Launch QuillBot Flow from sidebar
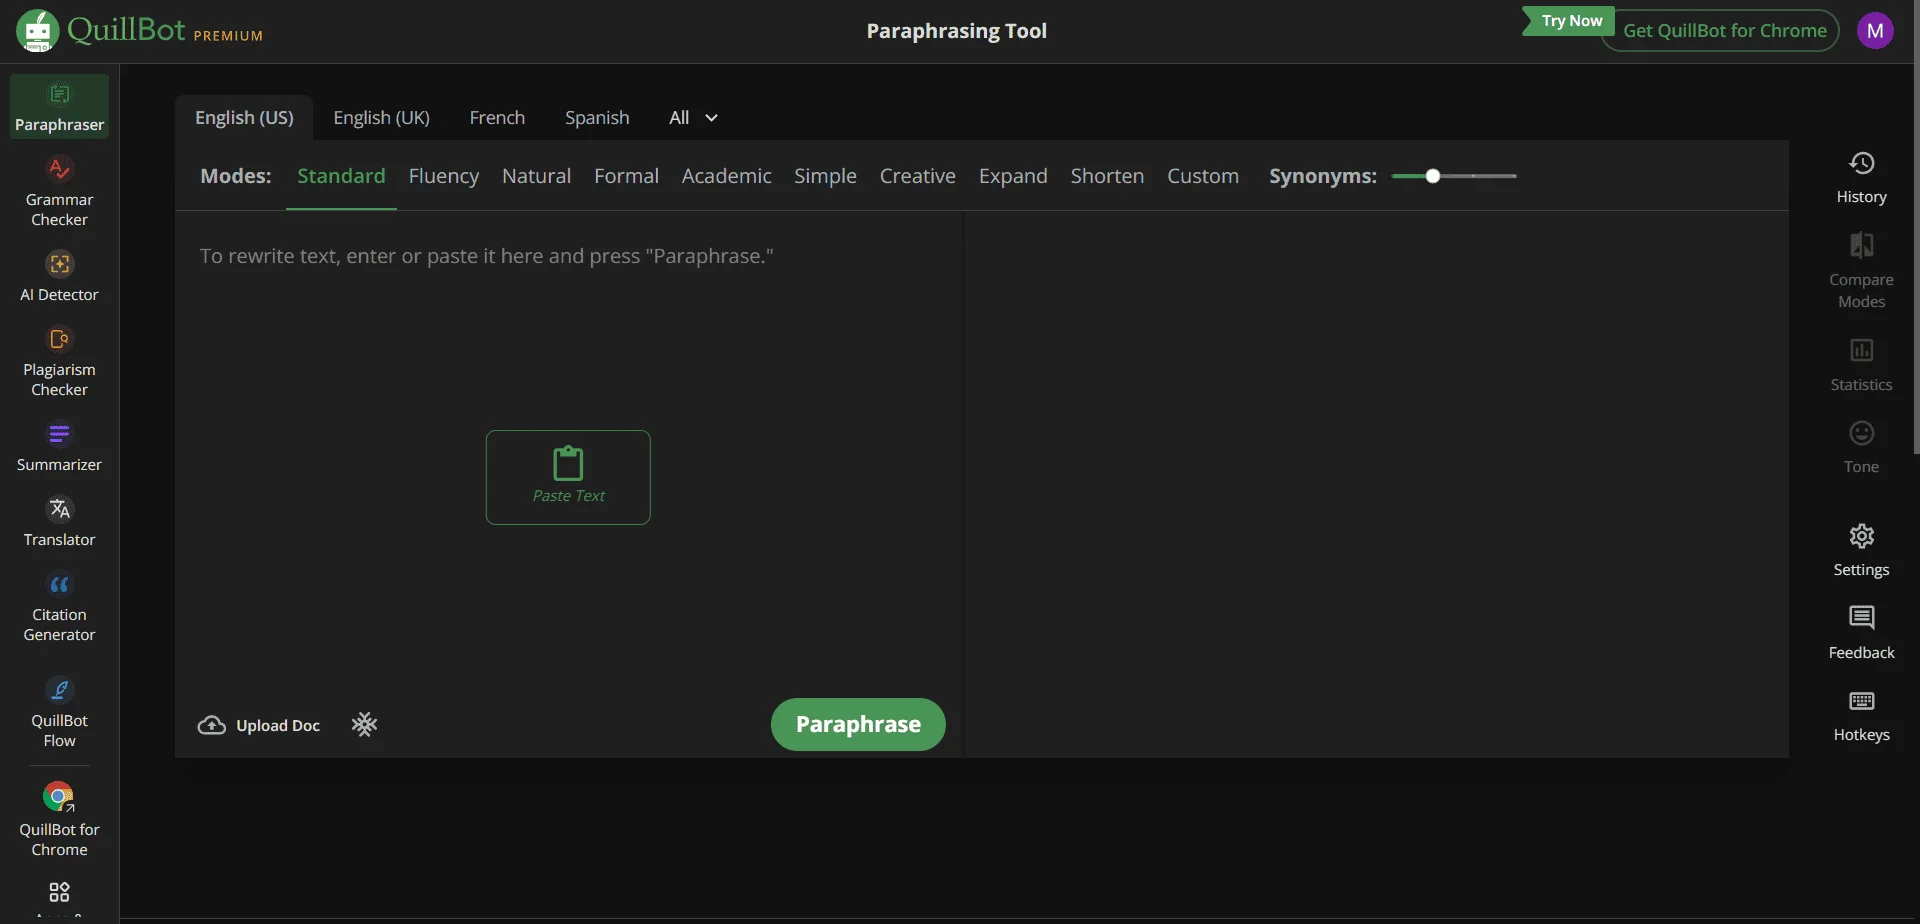Image resolution: width=1920 pixels, height=924 pixels. point(59,712)
